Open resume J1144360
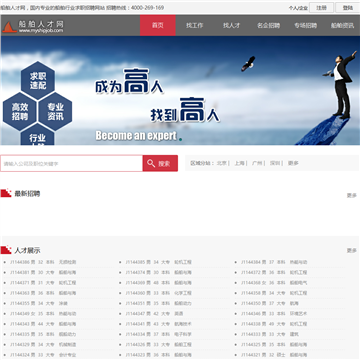Screen dimensions: 360x360 [159, 293]
